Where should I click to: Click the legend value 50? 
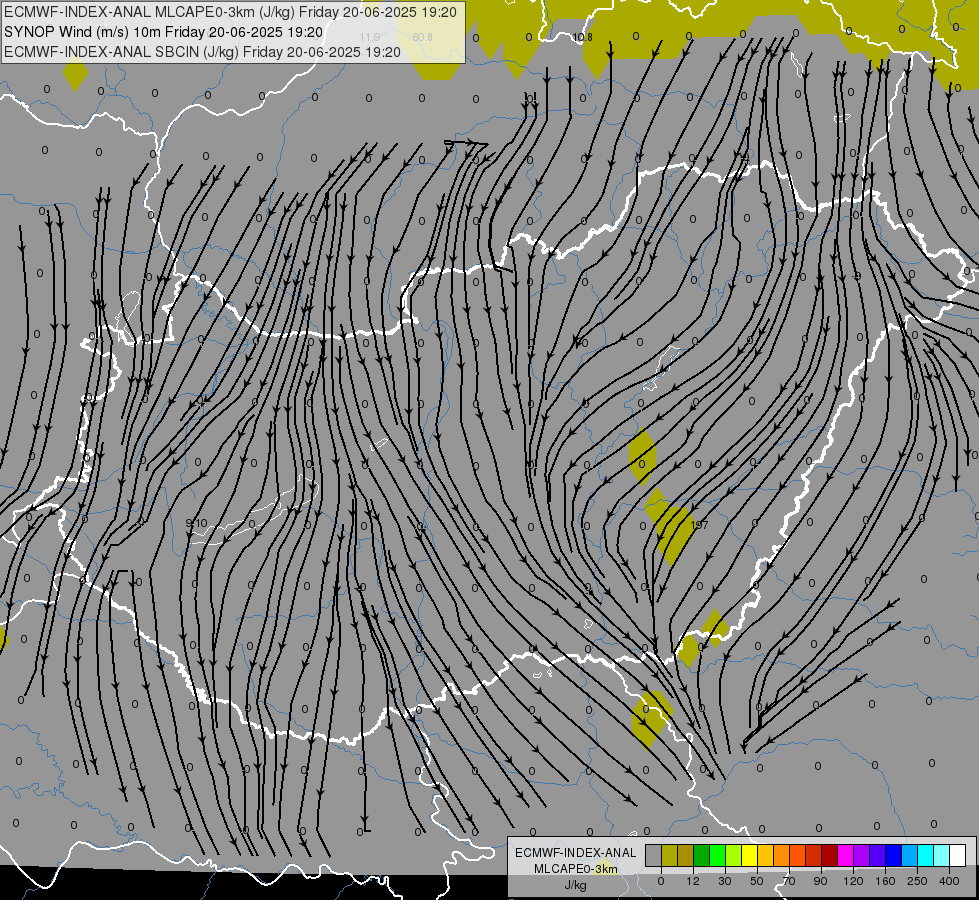pyautogui.click(x=757, y=881)
